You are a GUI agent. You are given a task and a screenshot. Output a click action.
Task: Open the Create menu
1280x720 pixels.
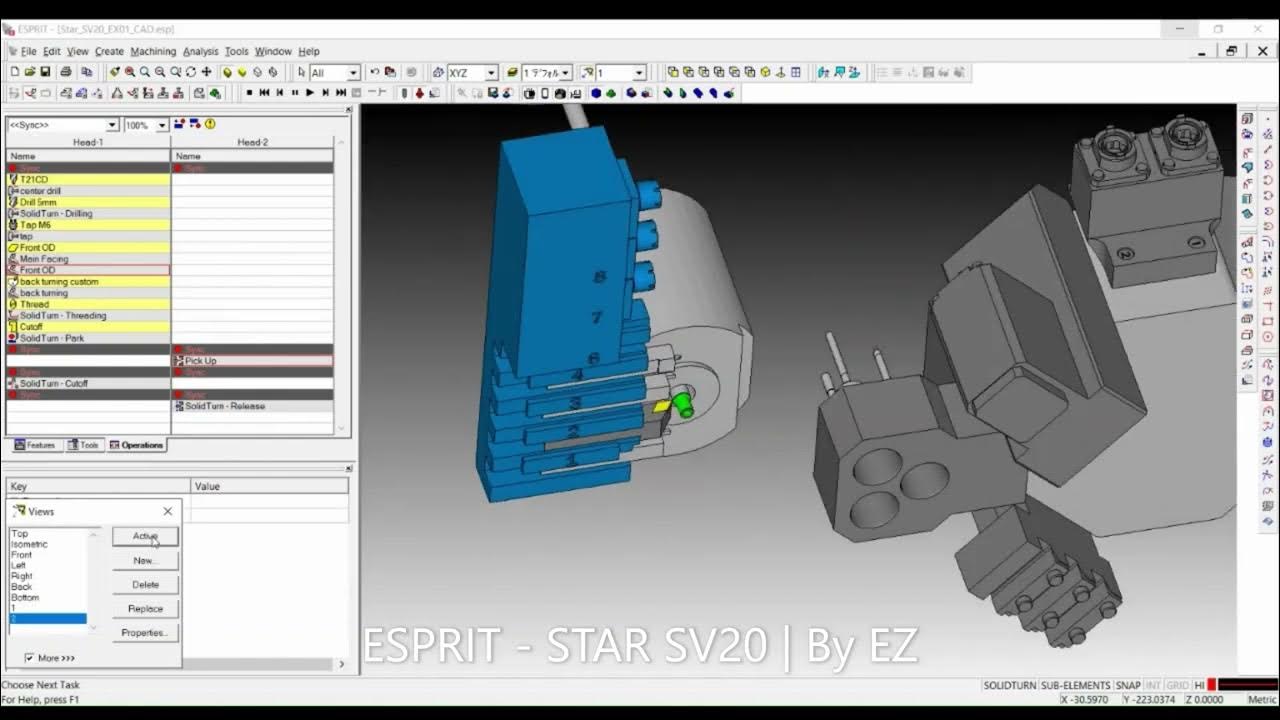(x=109, y=51)
